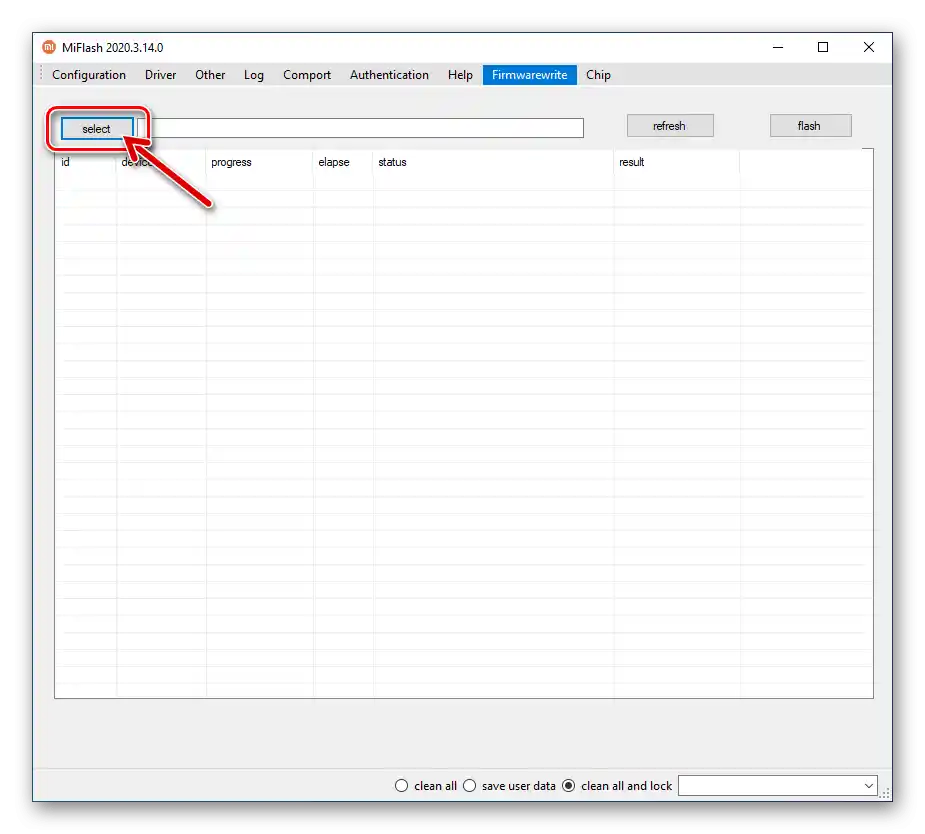The width and height of the screenshot is (925, 834).
Task: Open the Comport menu
Action: (x=307, y=75)
